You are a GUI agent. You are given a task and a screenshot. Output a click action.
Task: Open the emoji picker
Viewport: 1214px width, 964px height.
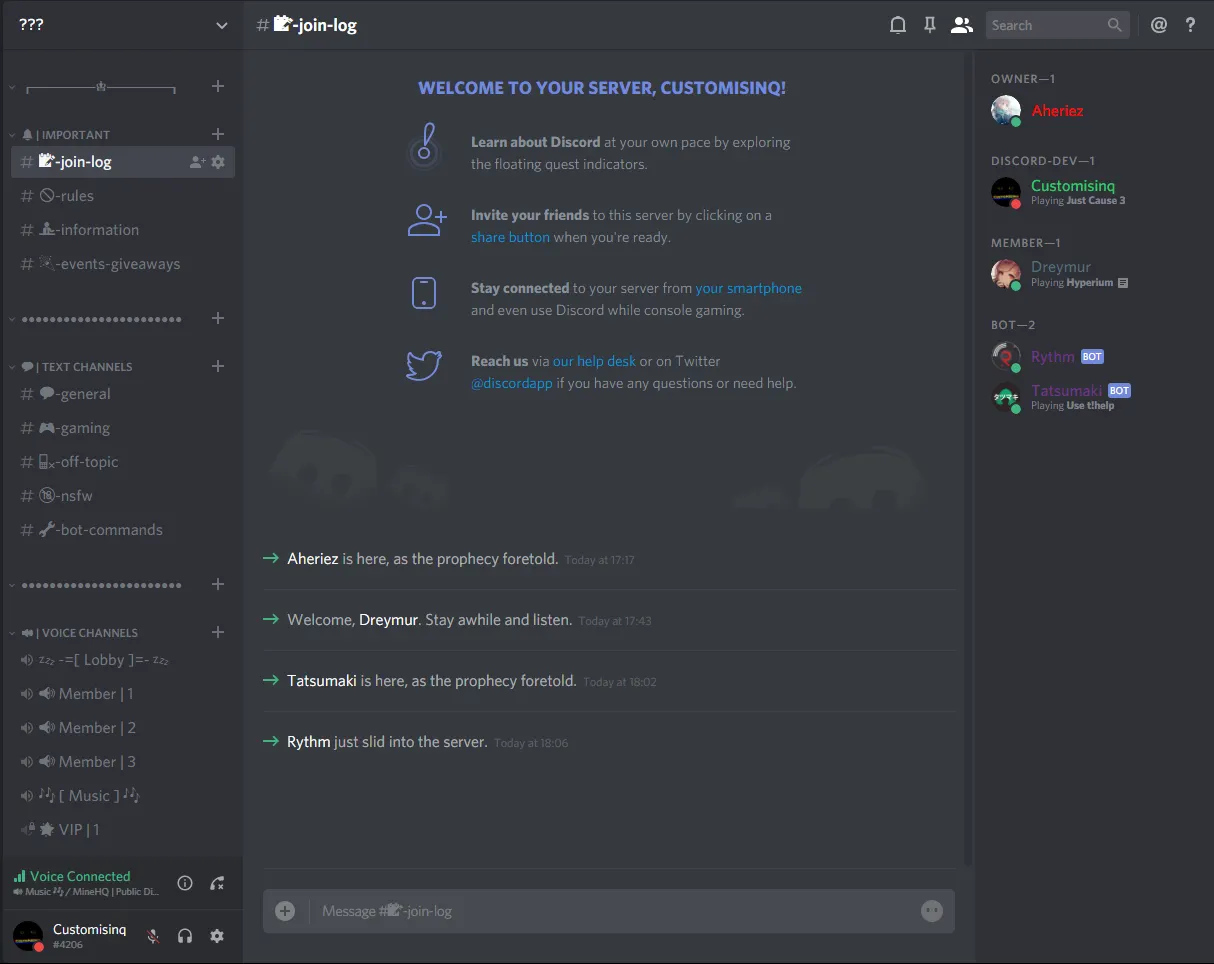[932, 911]
